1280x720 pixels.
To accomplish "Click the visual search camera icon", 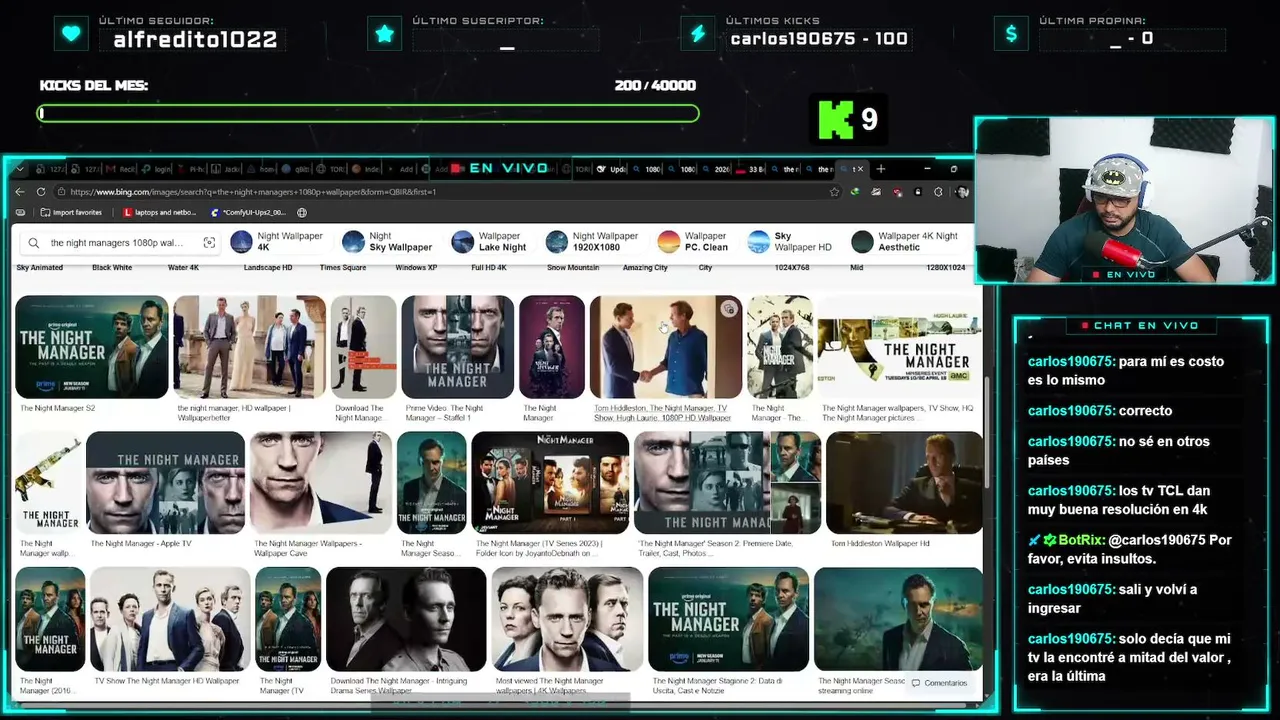I will [209, 242].
